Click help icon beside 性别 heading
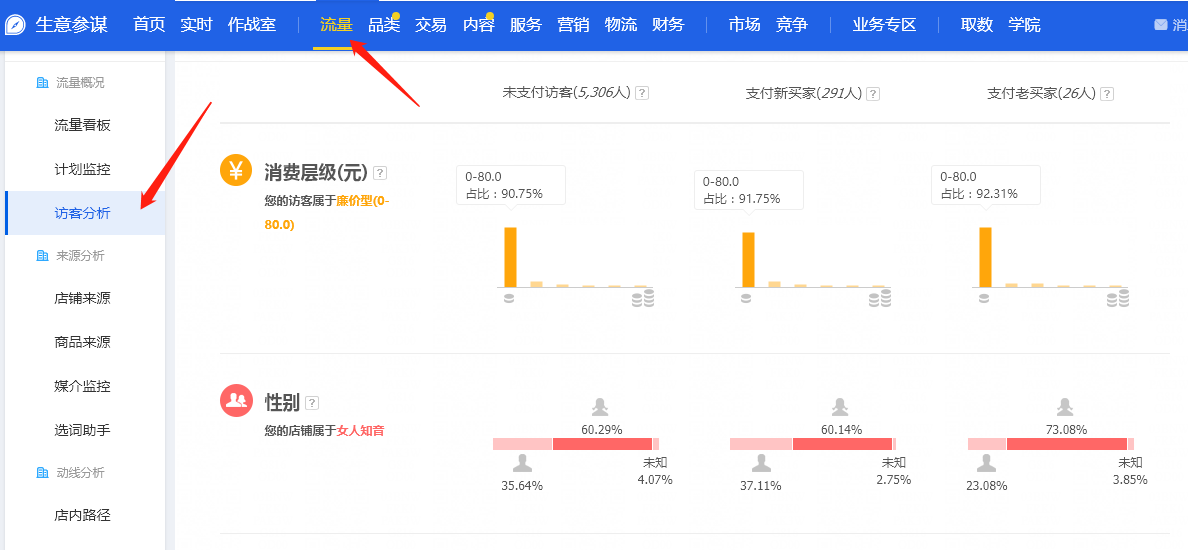 [312, 403]
